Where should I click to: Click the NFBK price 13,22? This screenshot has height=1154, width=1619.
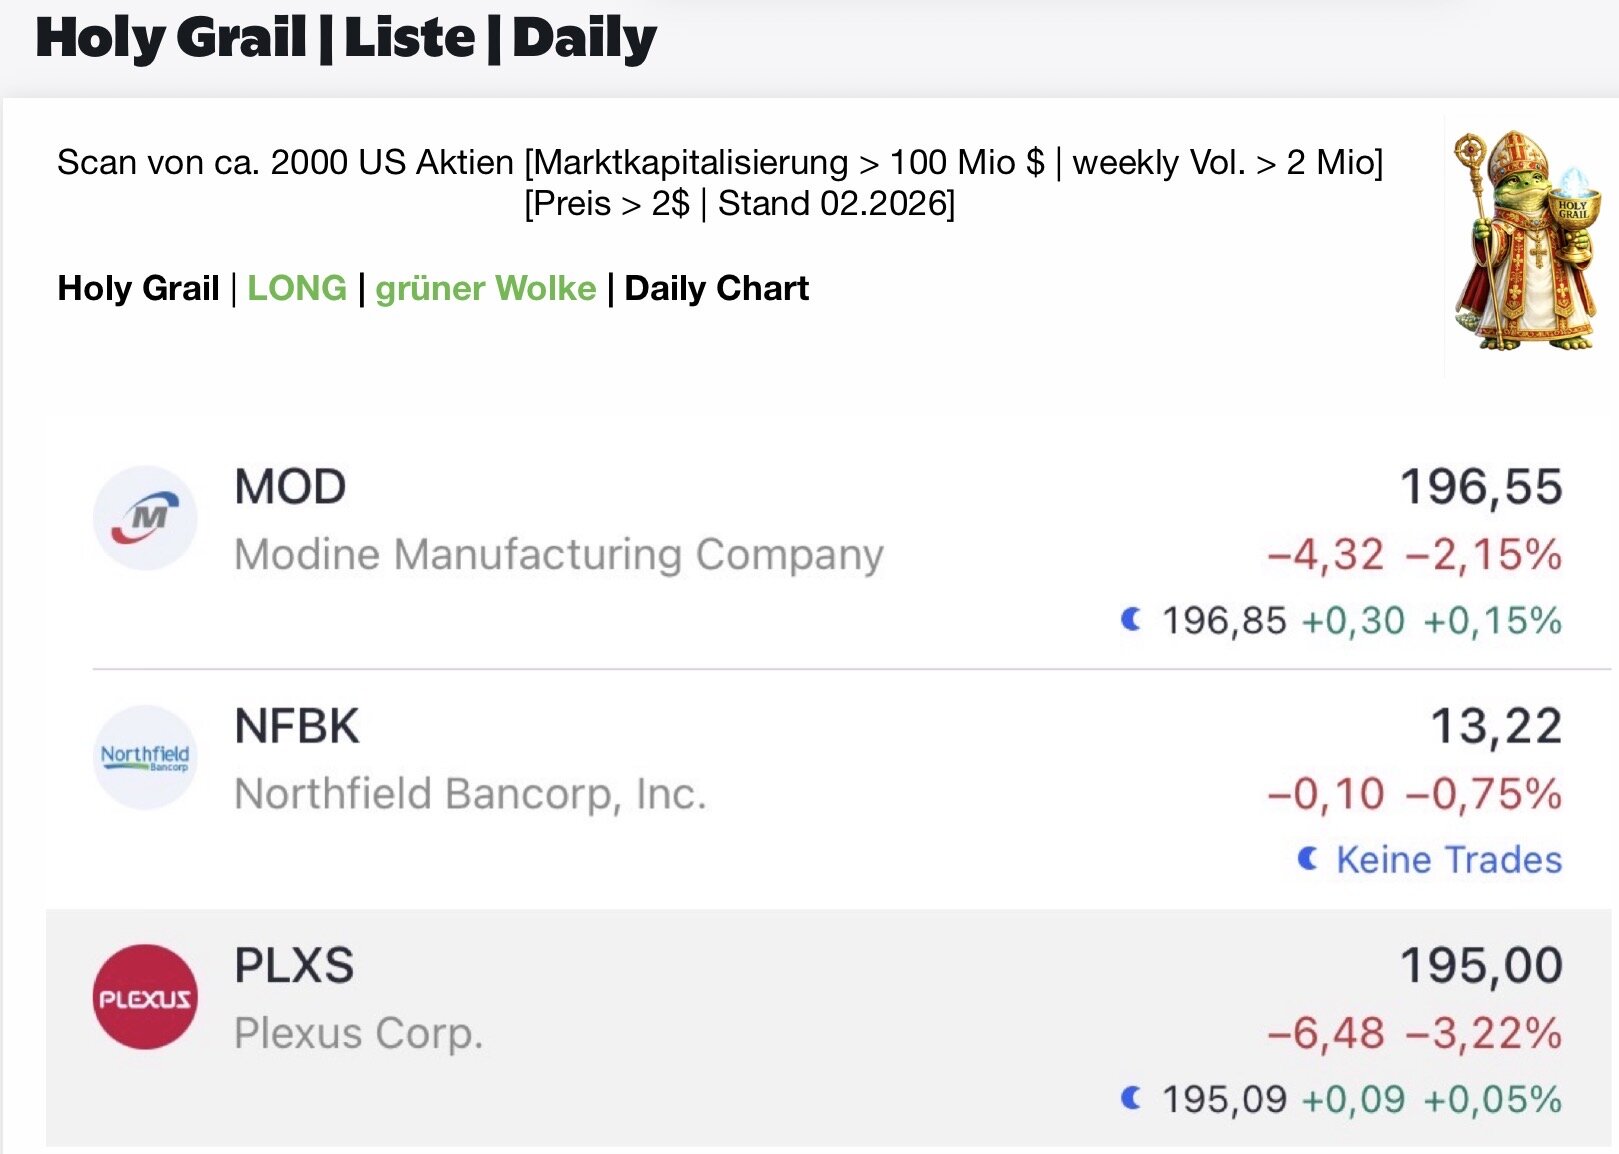(1496, 726)
